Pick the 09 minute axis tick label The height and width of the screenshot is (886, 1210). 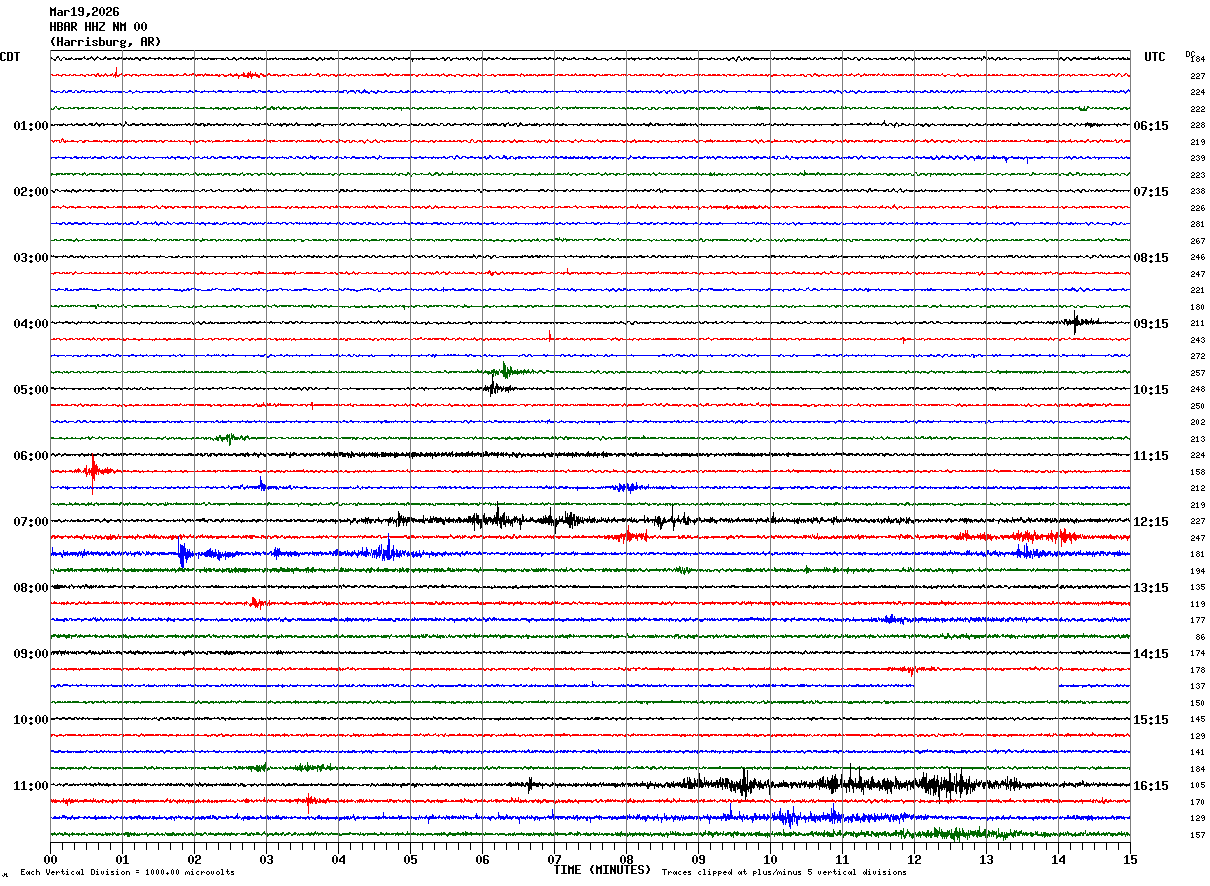pos(698,858)
